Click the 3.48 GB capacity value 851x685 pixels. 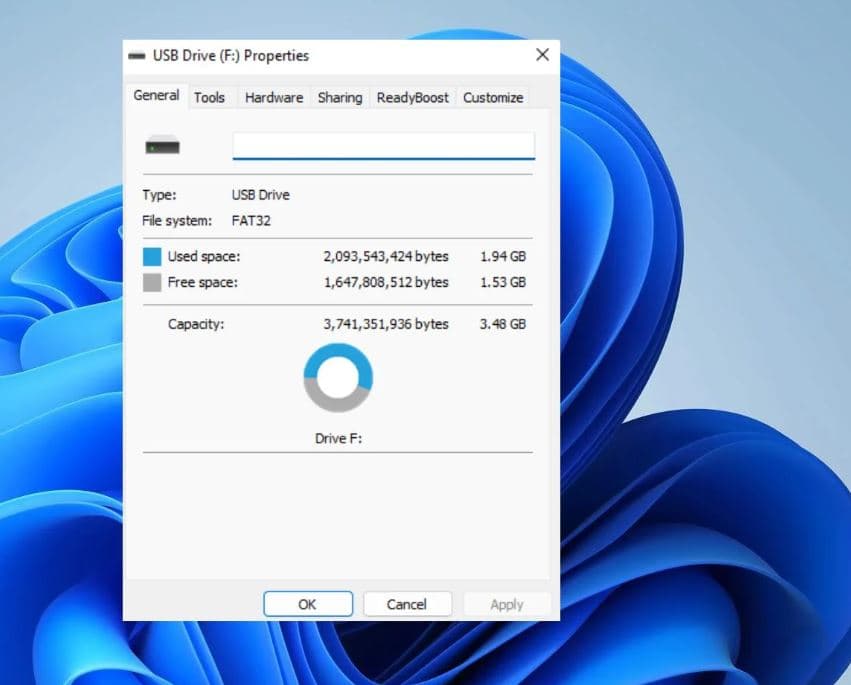502,324
